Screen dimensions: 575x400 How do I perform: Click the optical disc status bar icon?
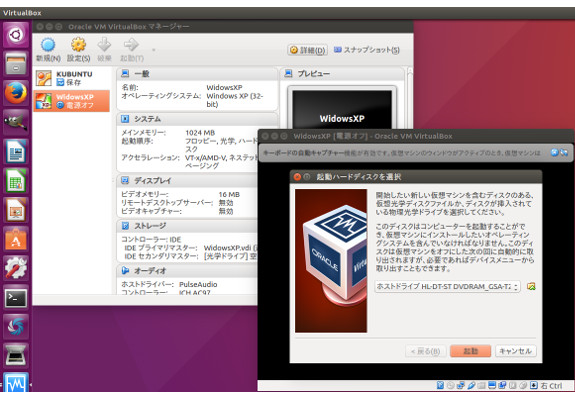coord(451,385)
